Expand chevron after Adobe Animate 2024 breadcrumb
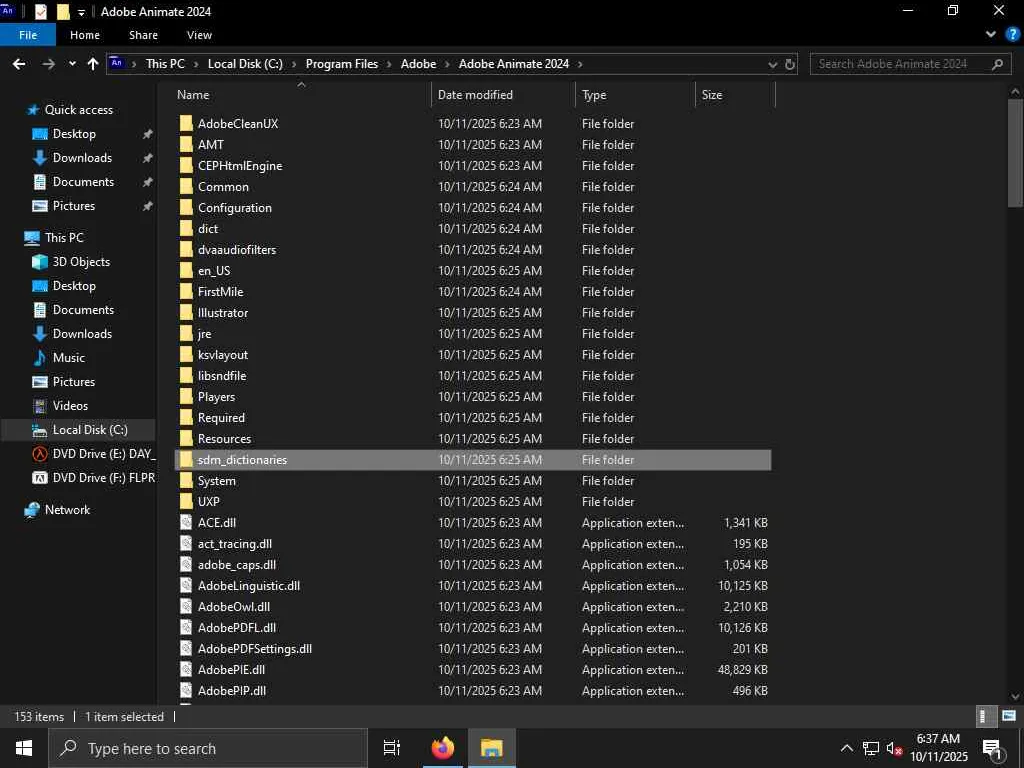 (579, 64)
